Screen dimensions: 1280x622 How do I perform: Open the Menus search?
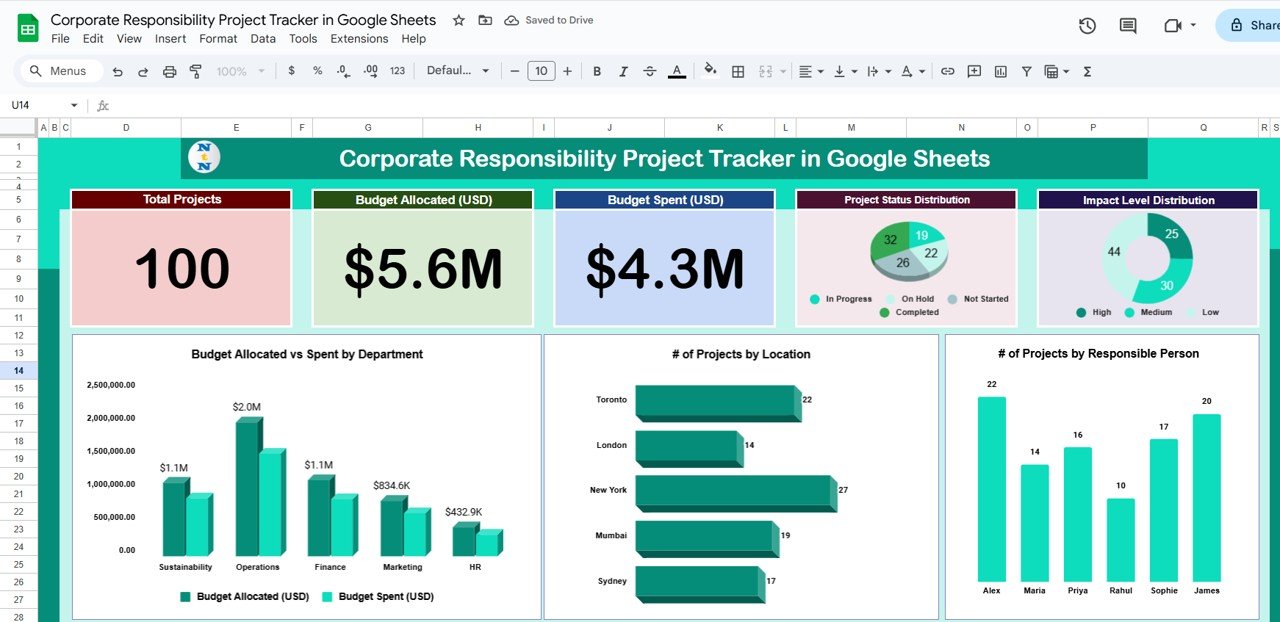60,71
